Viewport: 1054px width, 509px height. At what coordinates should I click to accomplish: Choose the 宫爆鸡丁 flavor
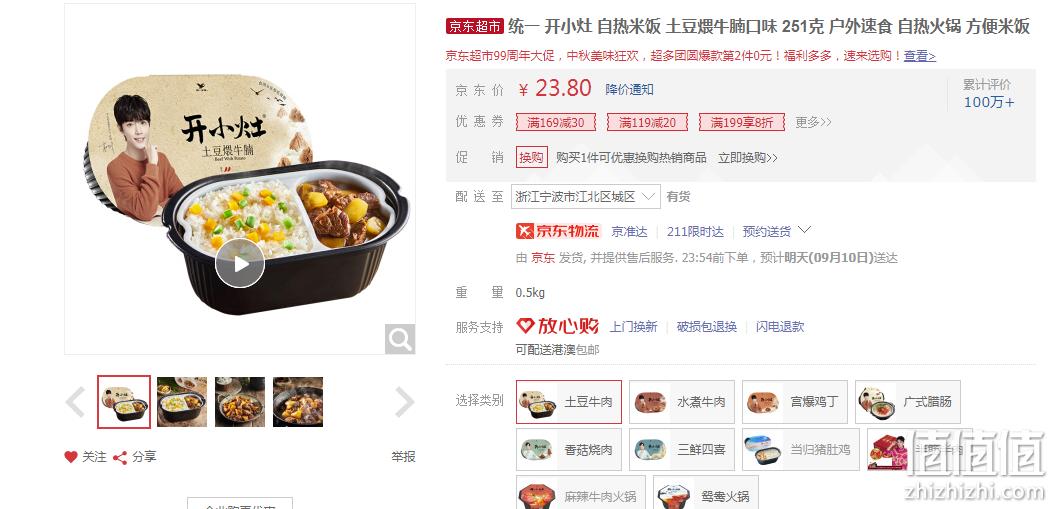[795, 402]
